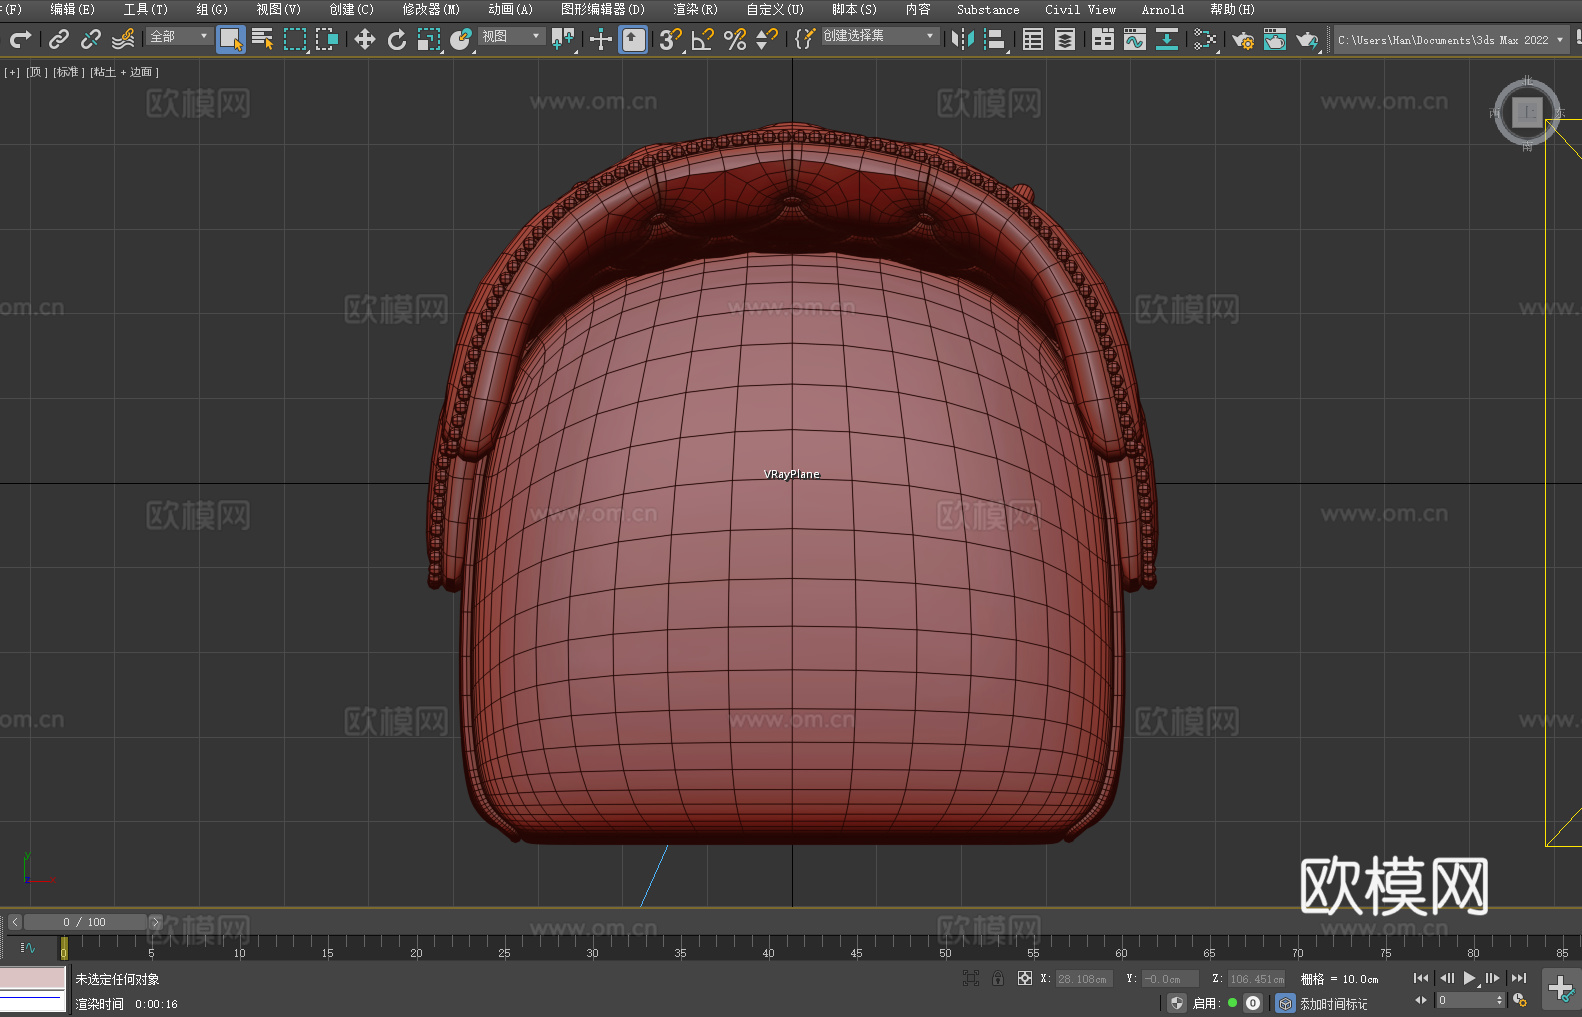Click the [粘土 + 边面] display label
Viewport: 1582px width, 1017px height.
coord(125,72)
